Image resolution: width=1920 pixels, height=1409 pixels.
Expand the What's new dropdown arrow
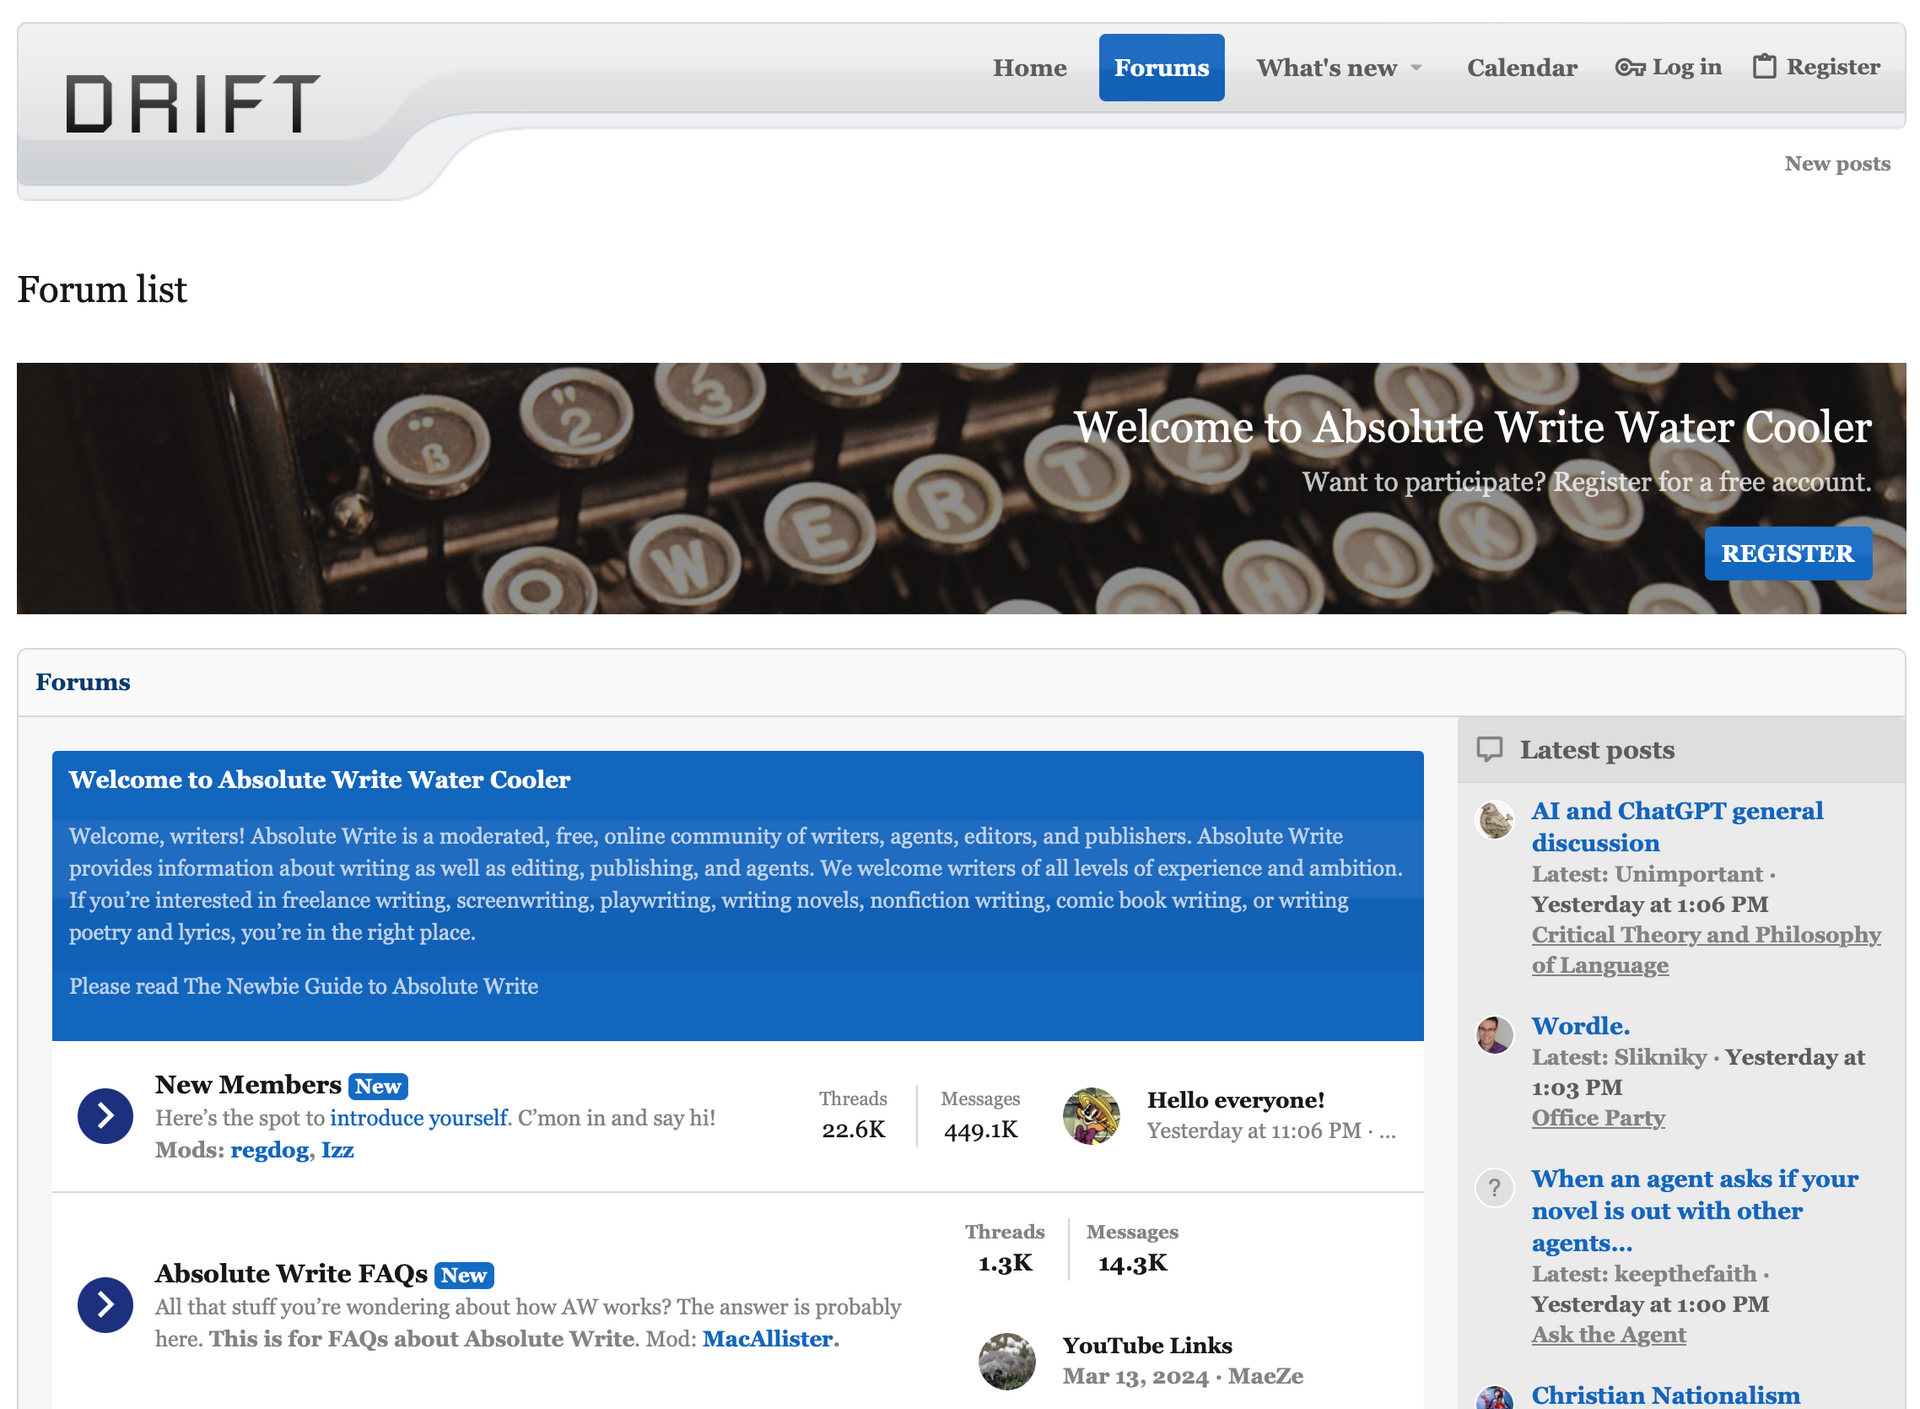click(x=1416, y=68)
